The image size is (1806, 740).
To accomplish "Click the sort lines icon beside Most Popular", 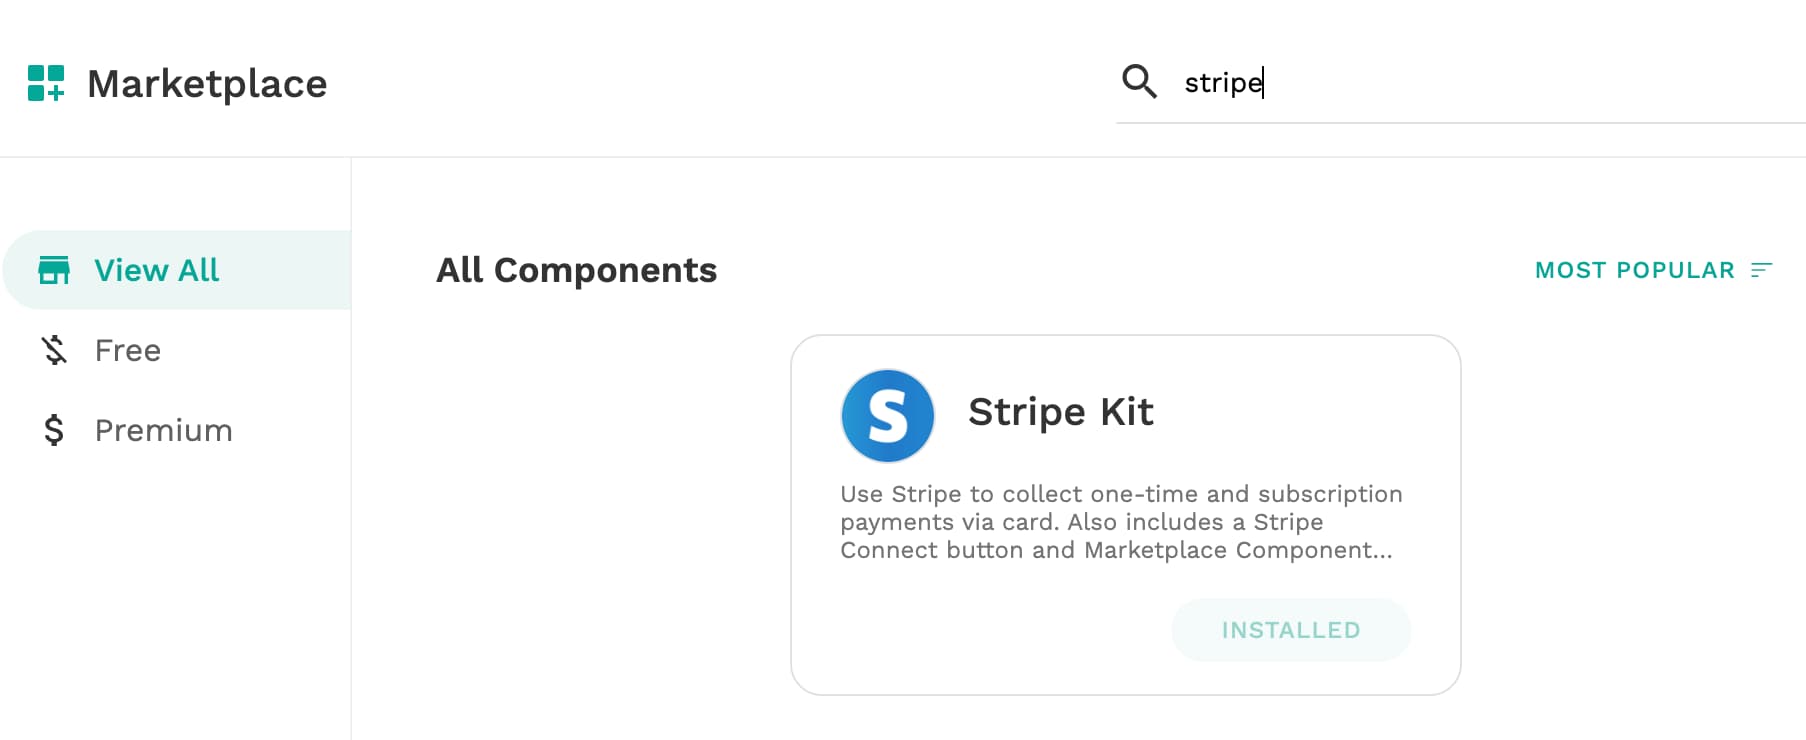I will click(x=1762, y=270).
